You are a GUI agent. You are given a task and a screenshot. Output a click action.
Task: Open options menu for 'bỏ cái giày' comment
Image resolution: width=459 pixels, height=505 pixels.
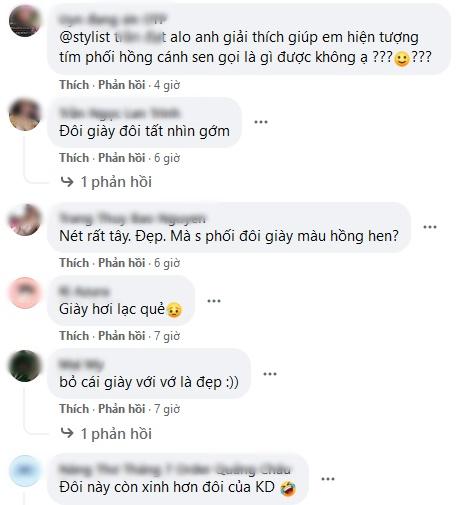pyautogui.click(x=270, y=374)
